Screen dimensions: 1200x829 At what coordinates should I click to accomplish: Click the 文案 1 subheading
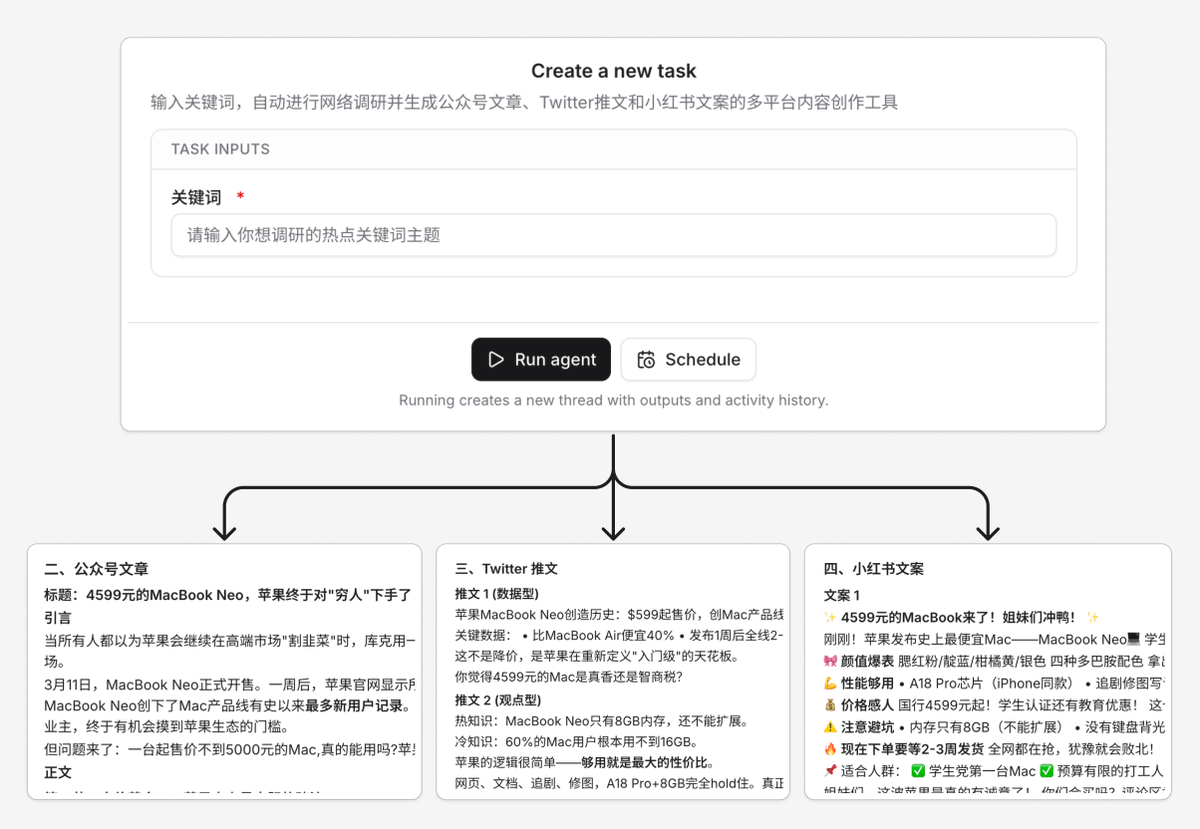tap(841, 595)
